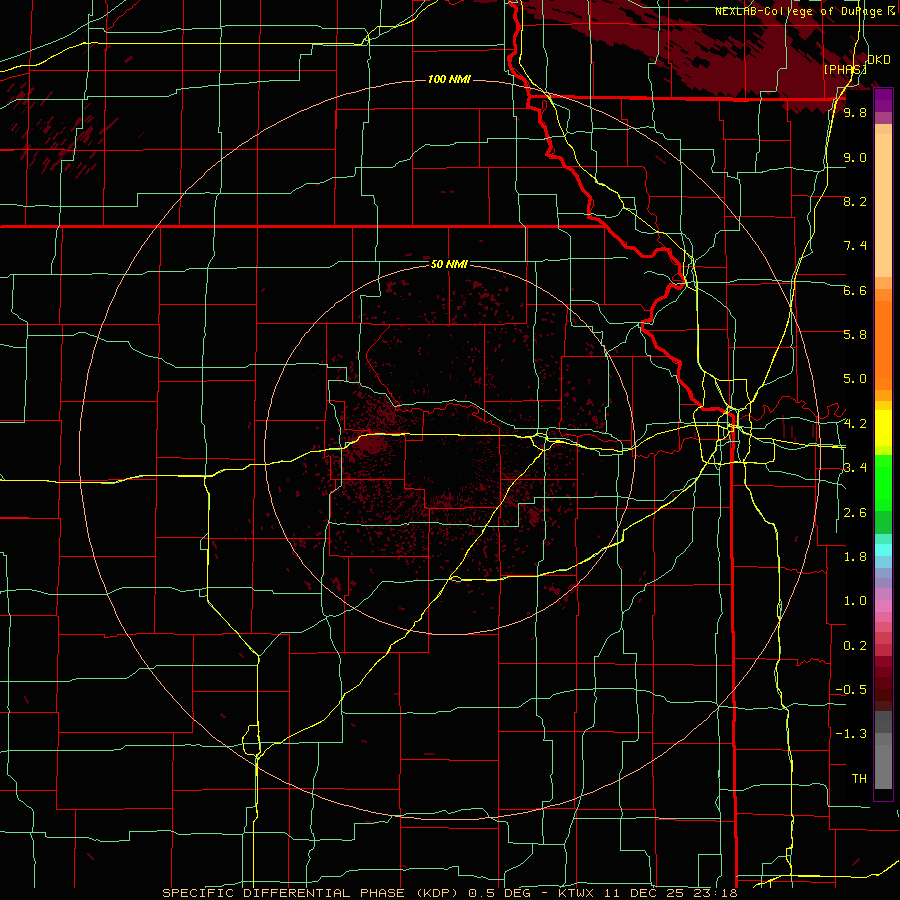
Task: Click the gray swatch near TH
Action: pyautogui.click(x=883, y=769)
